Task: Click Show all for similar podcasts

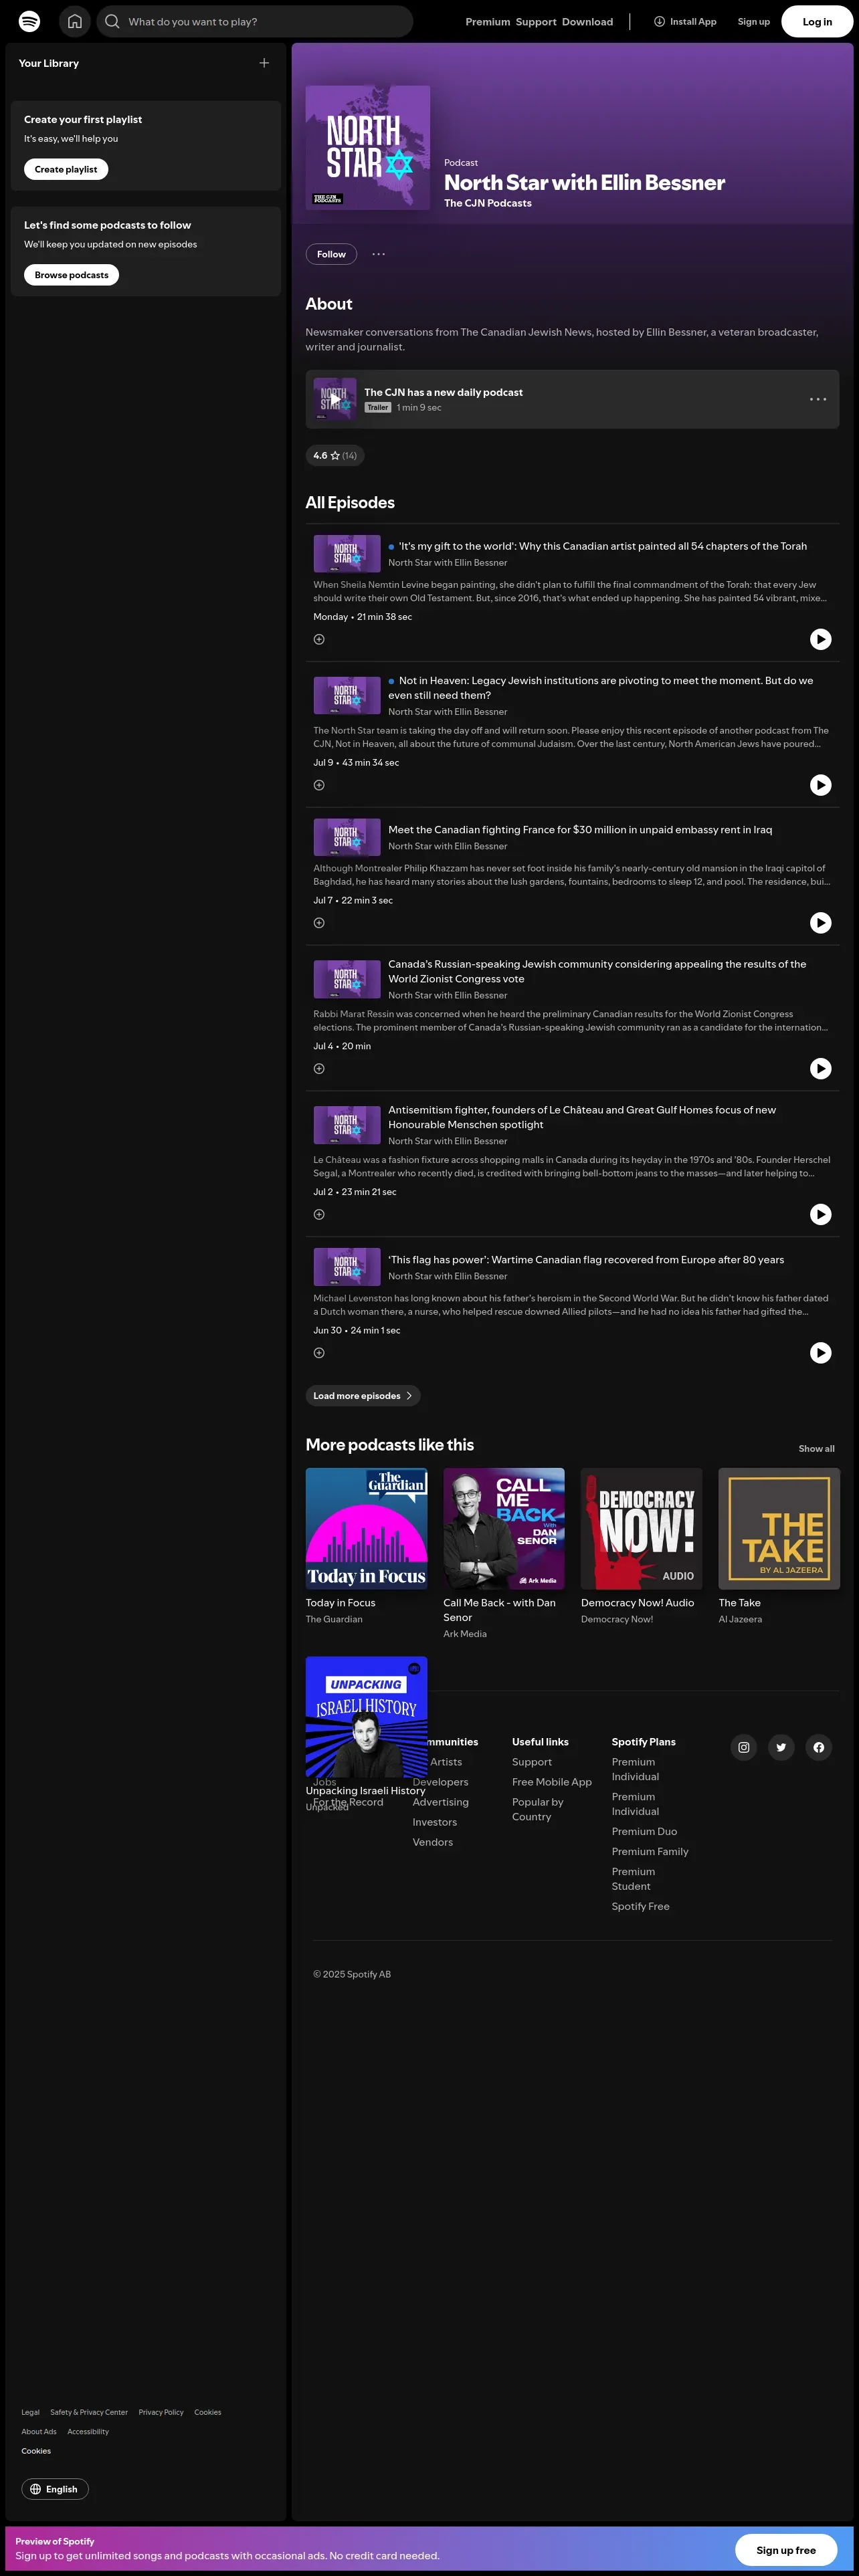Action: 816,1449
